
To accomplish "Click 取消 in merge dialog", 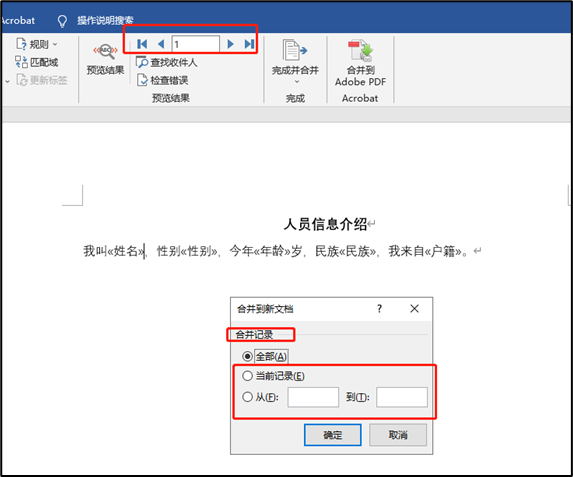I will pos(398,435).
